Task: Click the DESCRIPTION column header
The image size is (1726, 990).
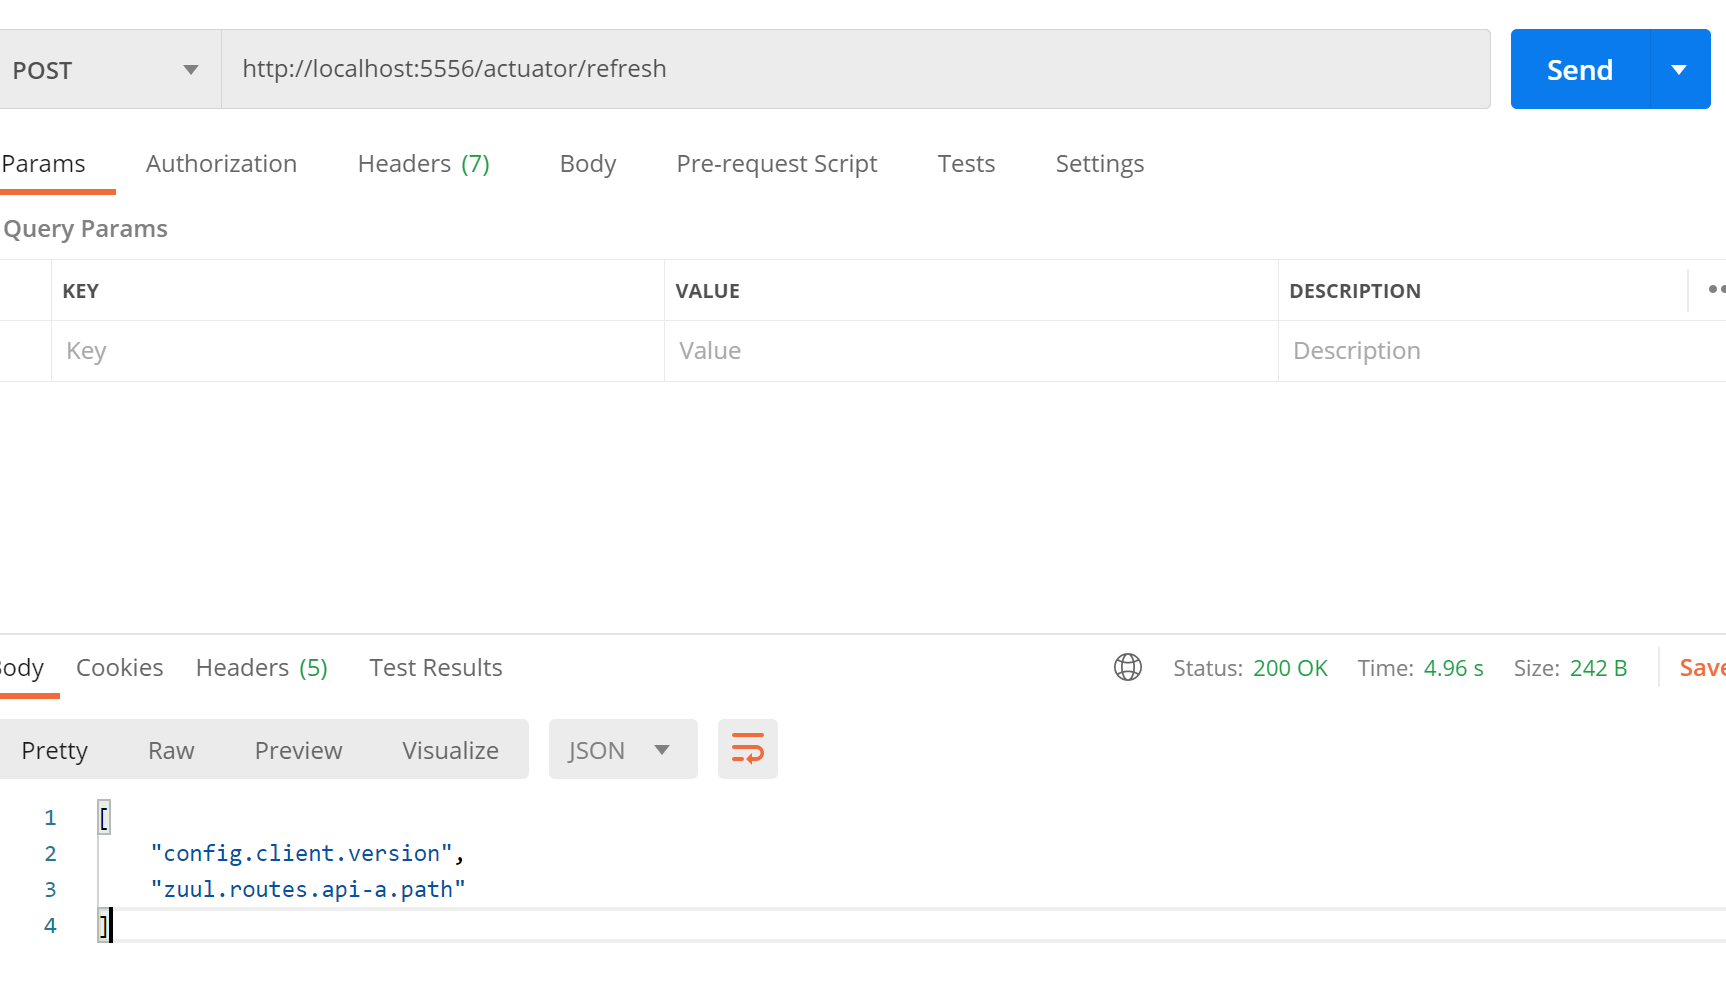Action: point(1354,291)
